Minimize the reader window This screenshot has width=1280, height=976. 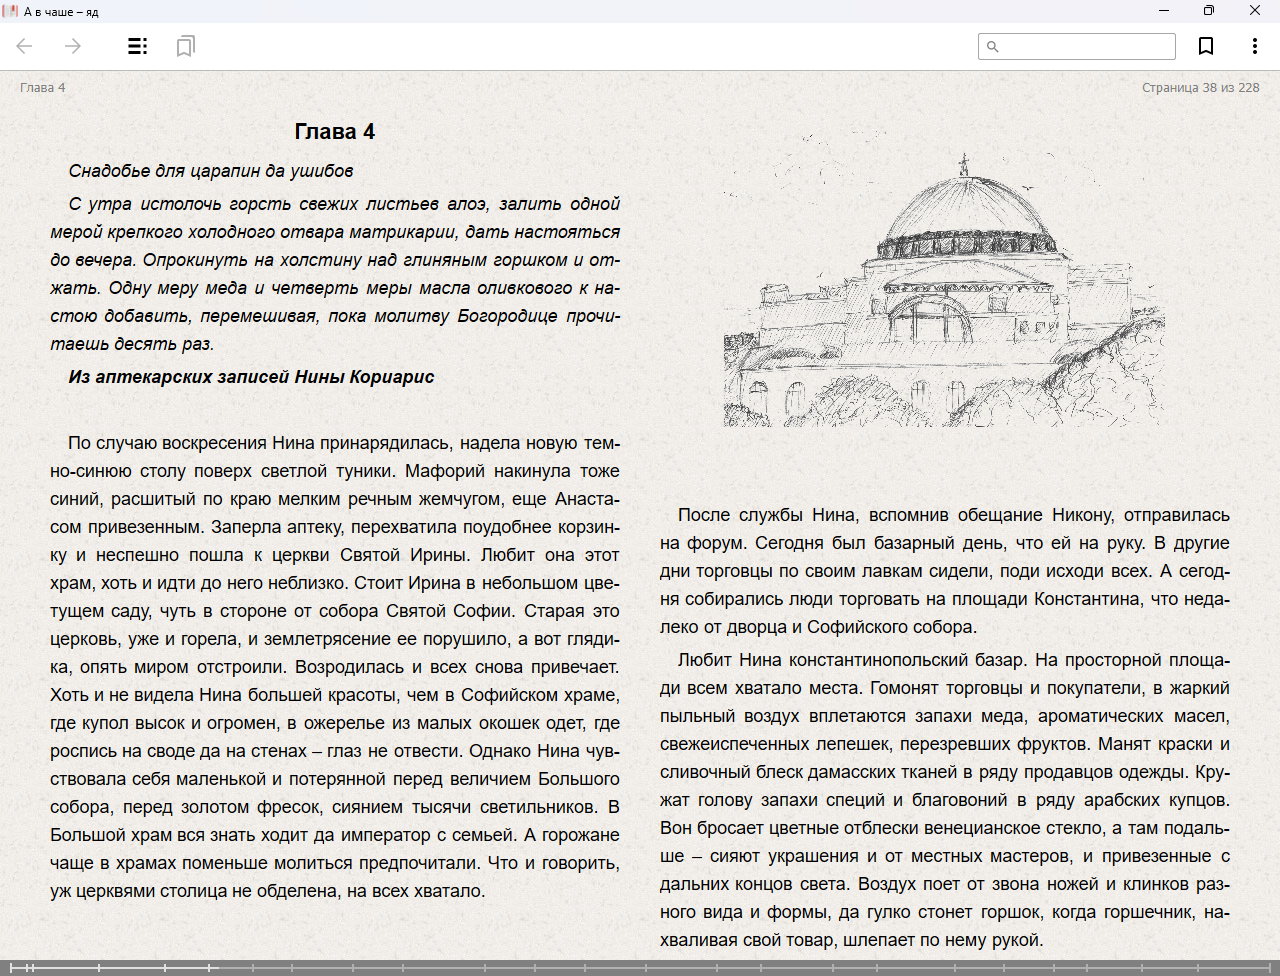point(1164,11)
